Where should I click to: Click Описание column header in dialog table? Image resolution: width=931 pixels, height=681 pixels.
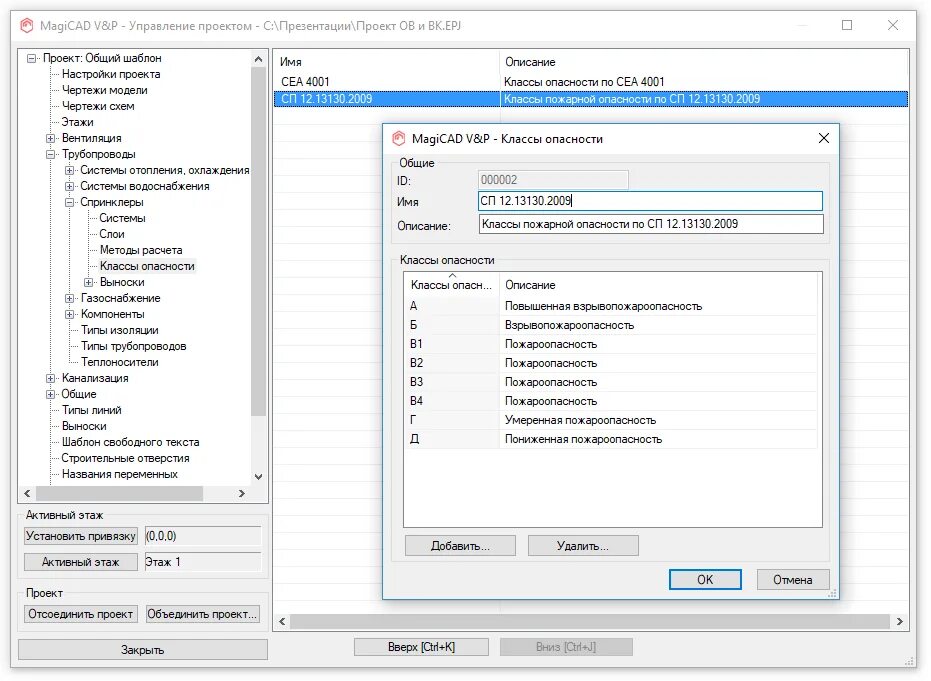click(x=658, y=286)
